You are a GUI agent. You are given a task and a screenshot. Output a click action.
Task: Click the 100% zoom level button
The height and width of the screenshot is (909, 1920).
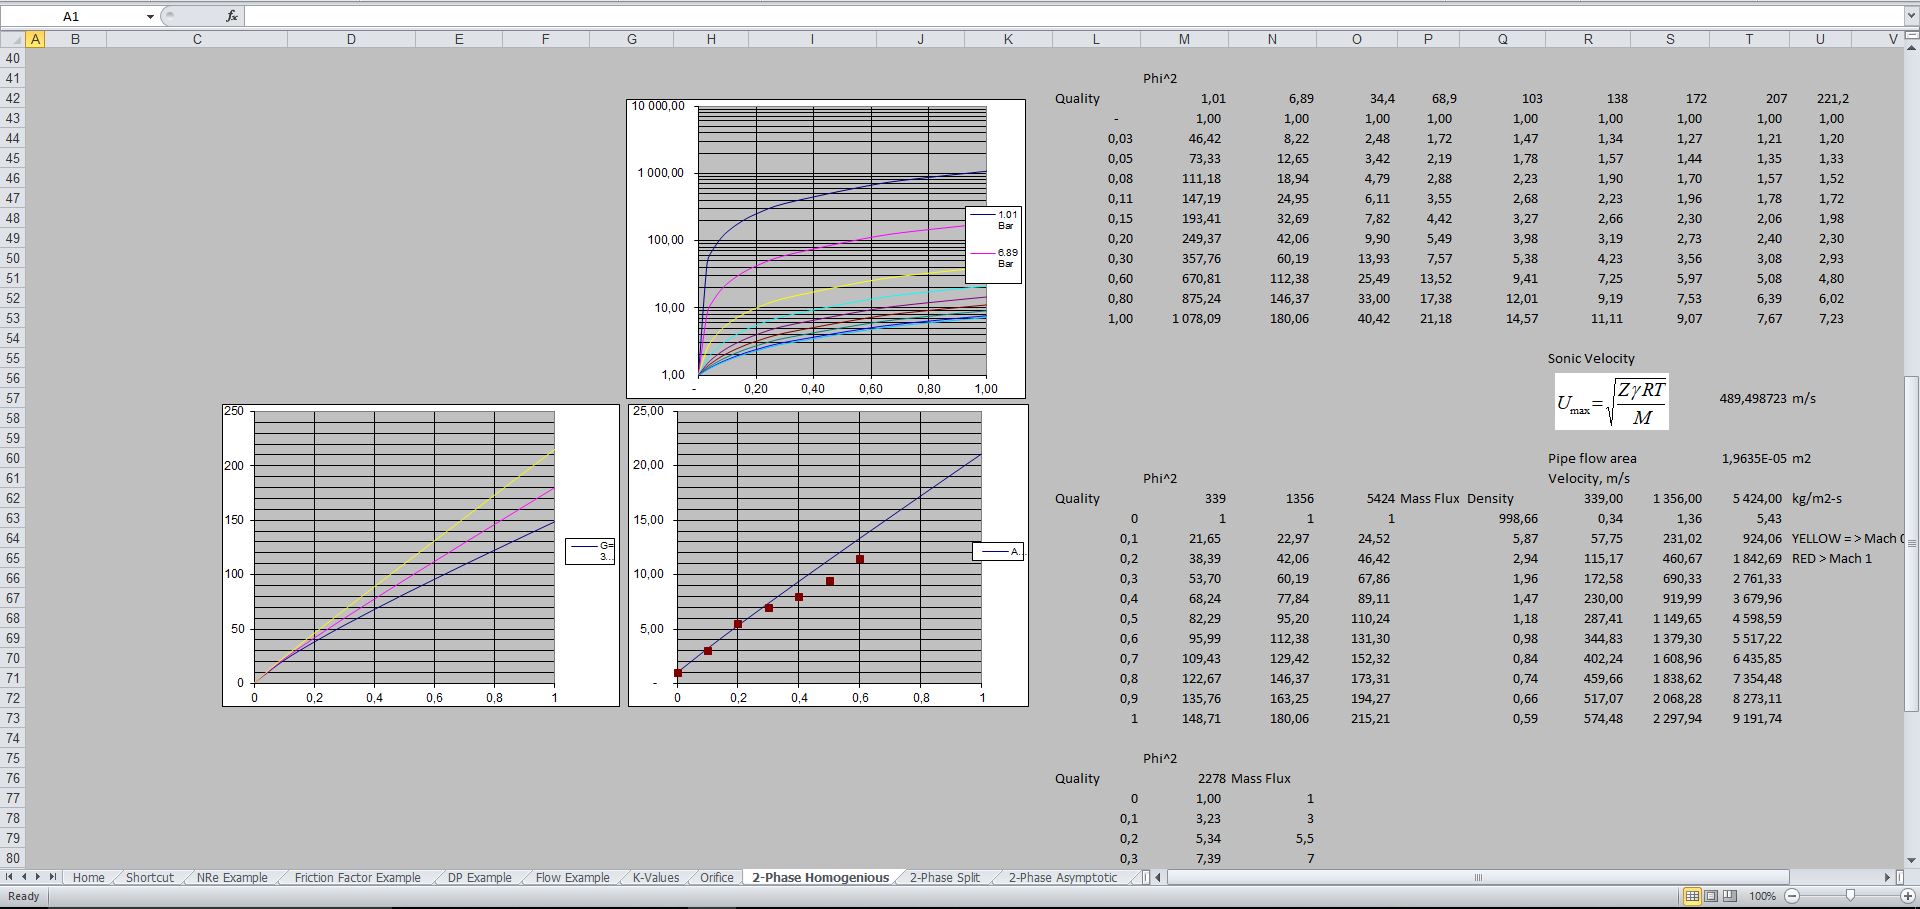tap(1762, 896)
